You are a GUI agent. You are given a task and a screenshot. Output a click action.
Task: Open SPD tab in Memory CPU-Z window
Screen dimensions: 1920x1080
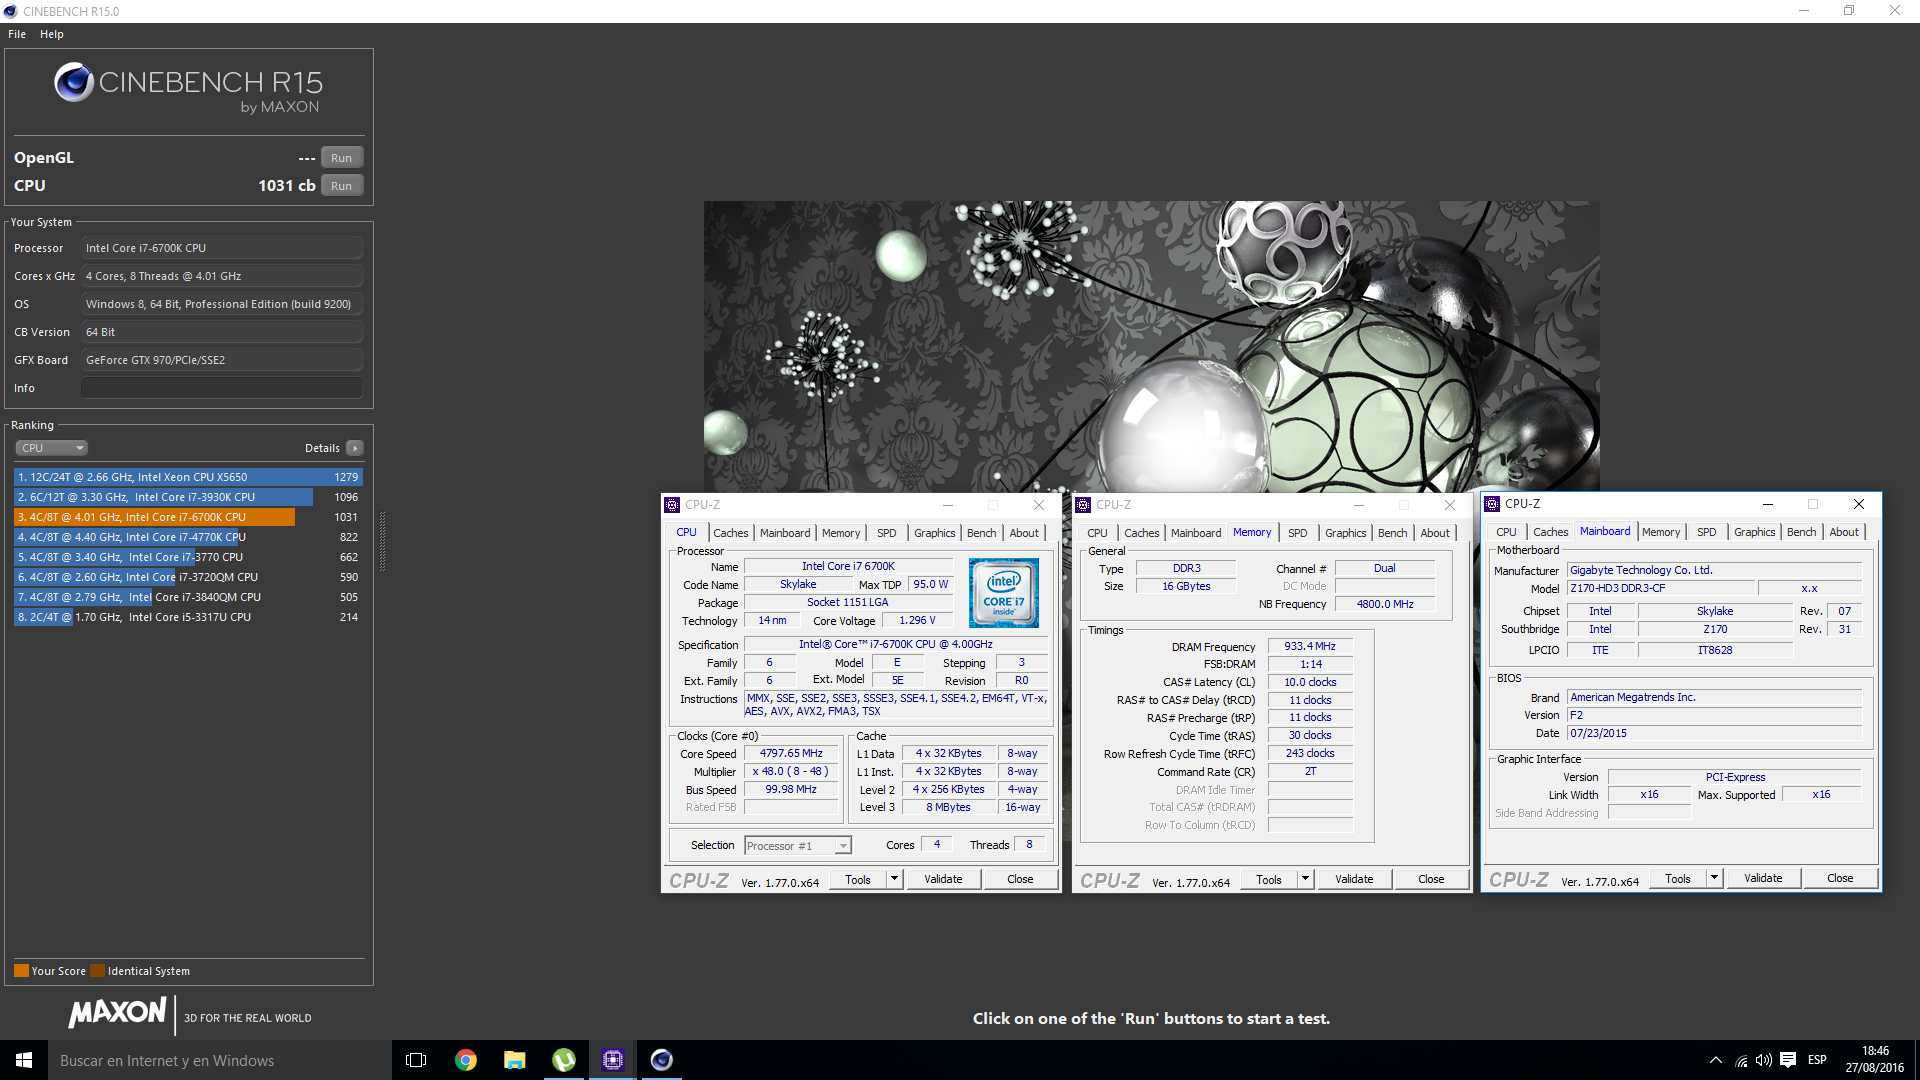pos(1297,533)
